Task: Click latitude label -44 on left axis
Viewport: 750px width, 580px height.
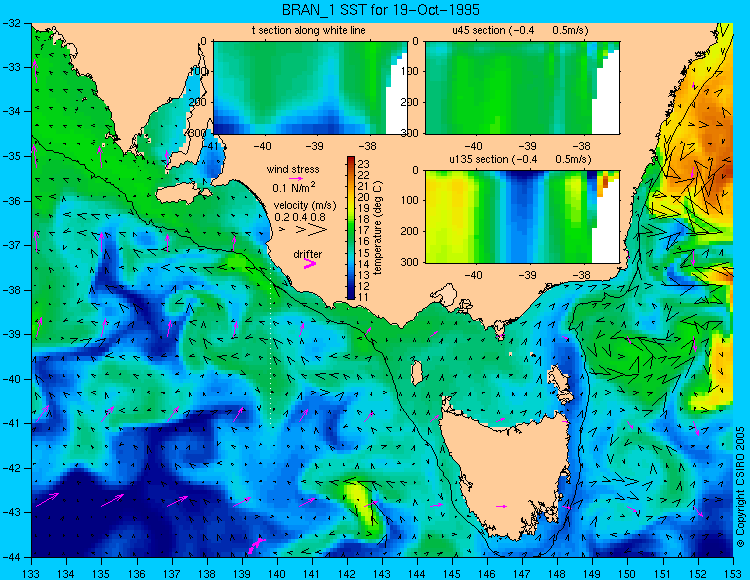Action: click(x=12, y=557)
